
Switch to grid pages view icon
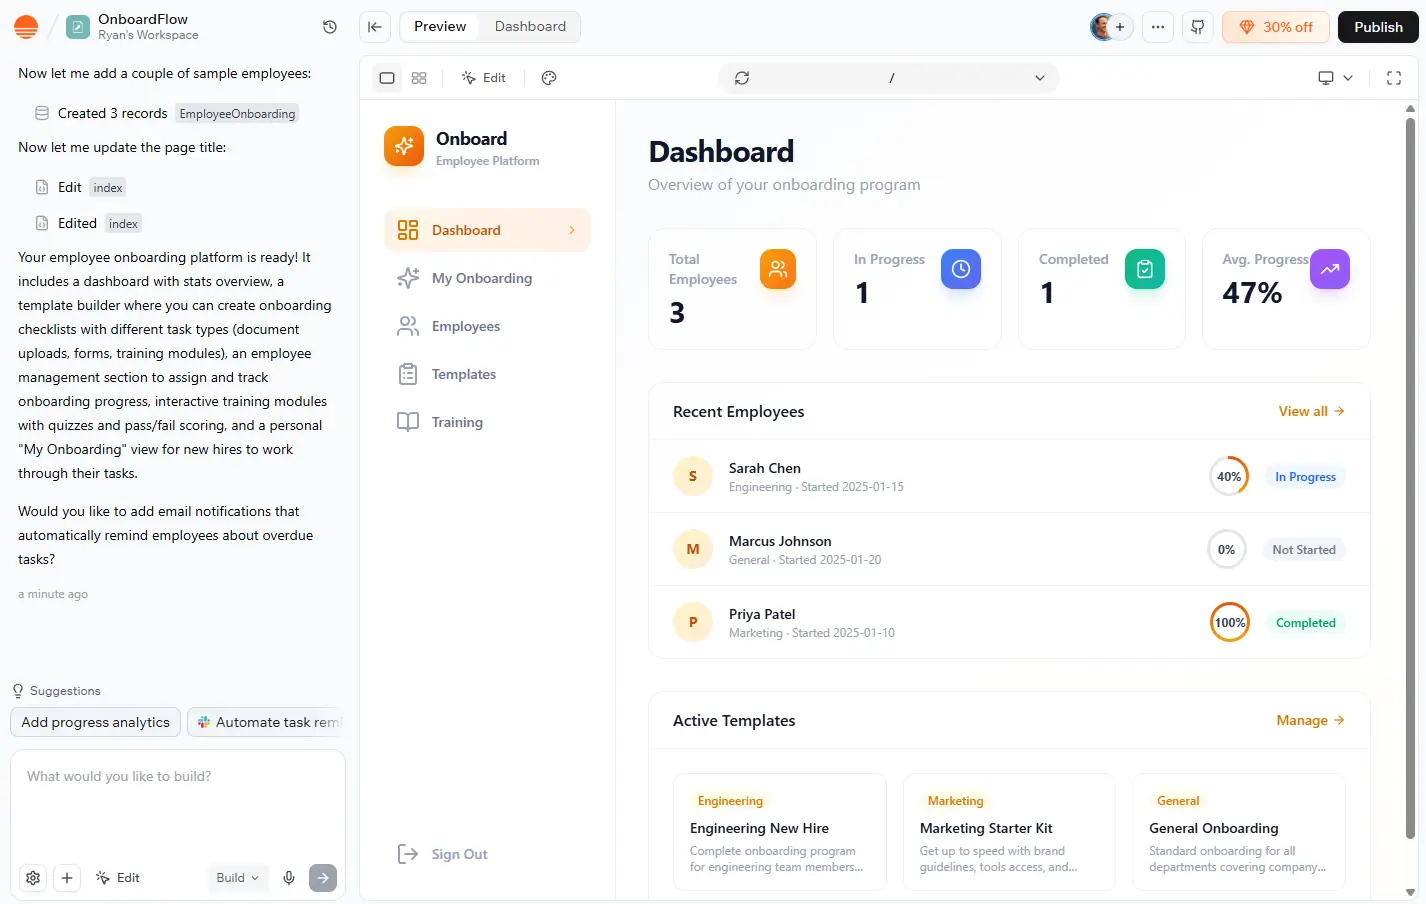(x=419, y=78)
